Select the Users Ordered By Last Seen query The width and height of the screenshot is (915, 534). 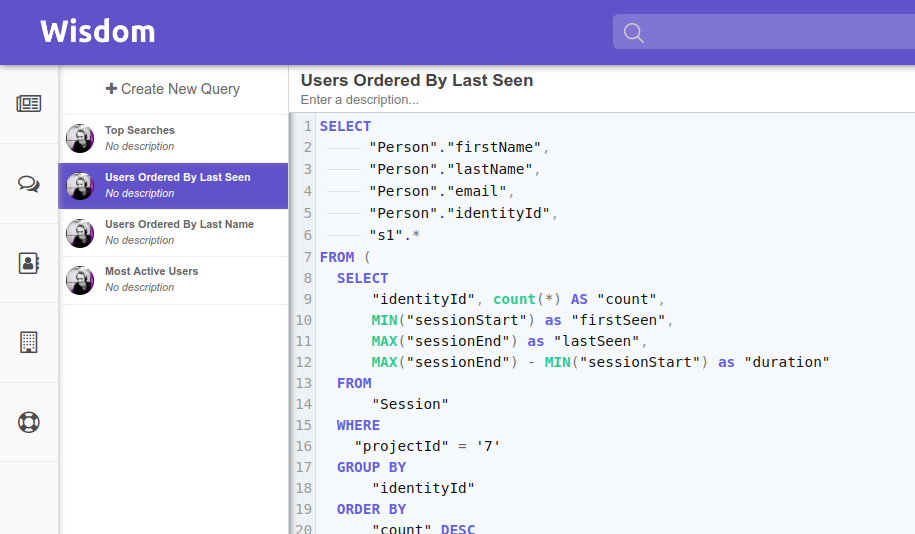(173, 186)
